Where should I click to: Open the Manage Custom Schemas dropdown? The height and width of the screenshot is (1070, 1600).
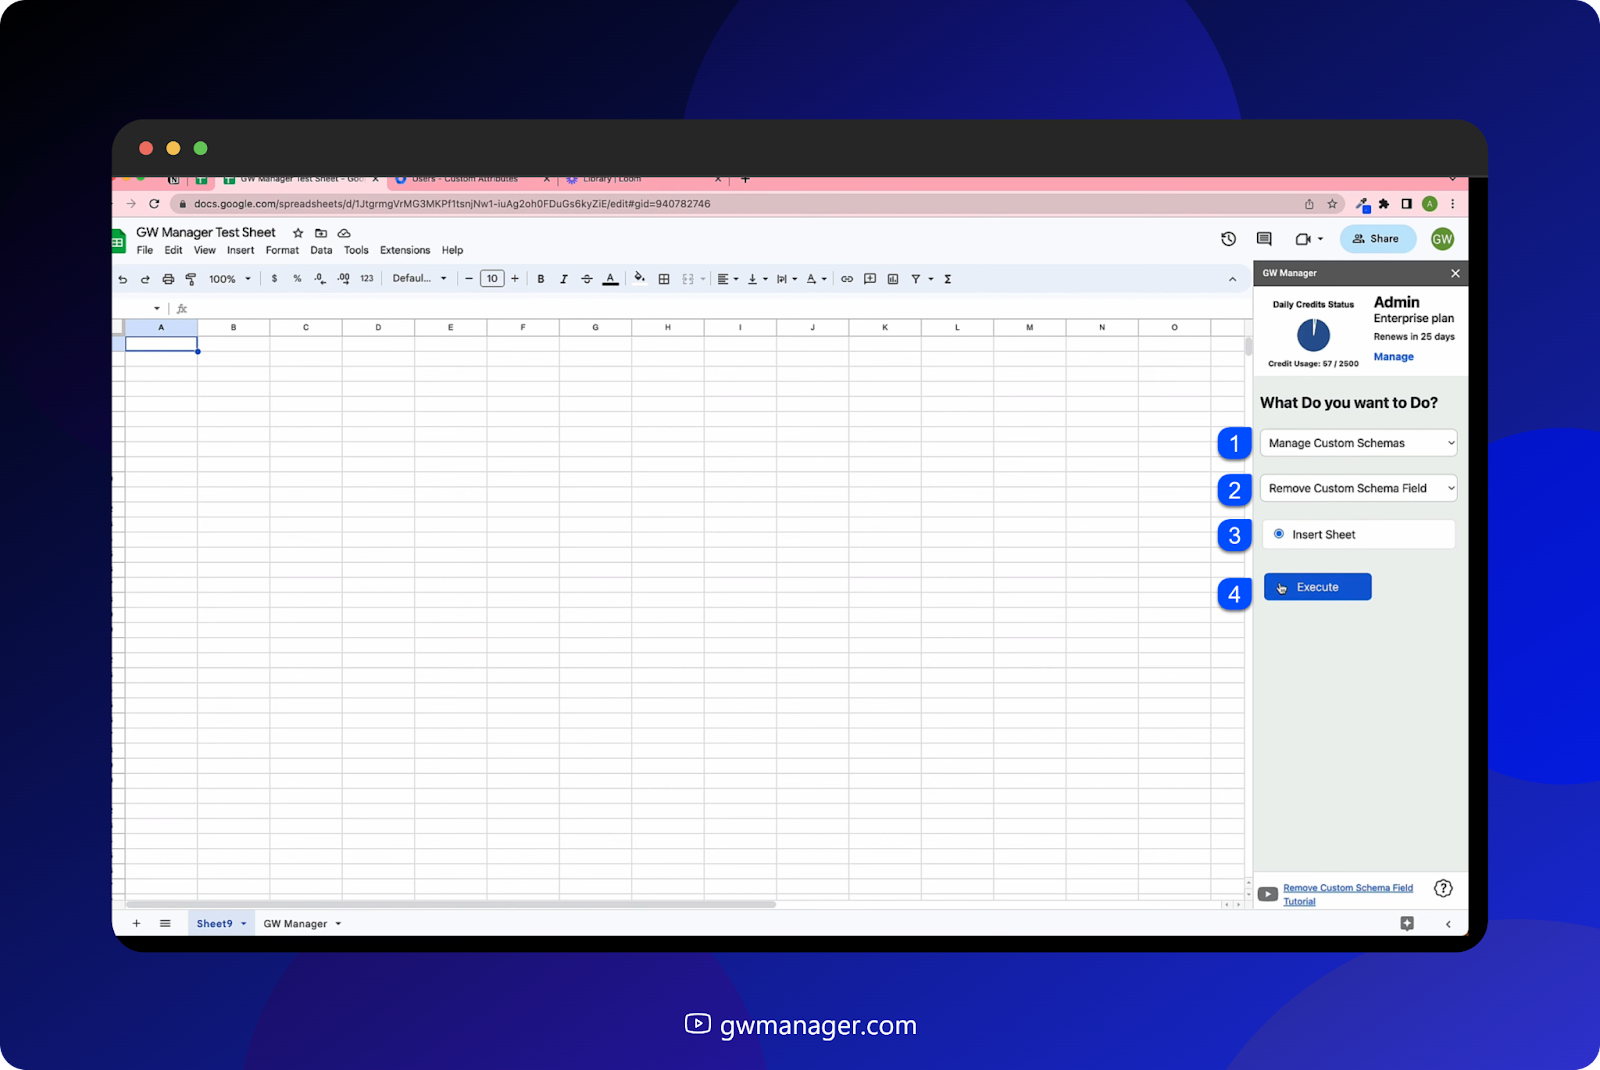point(1358,443)
